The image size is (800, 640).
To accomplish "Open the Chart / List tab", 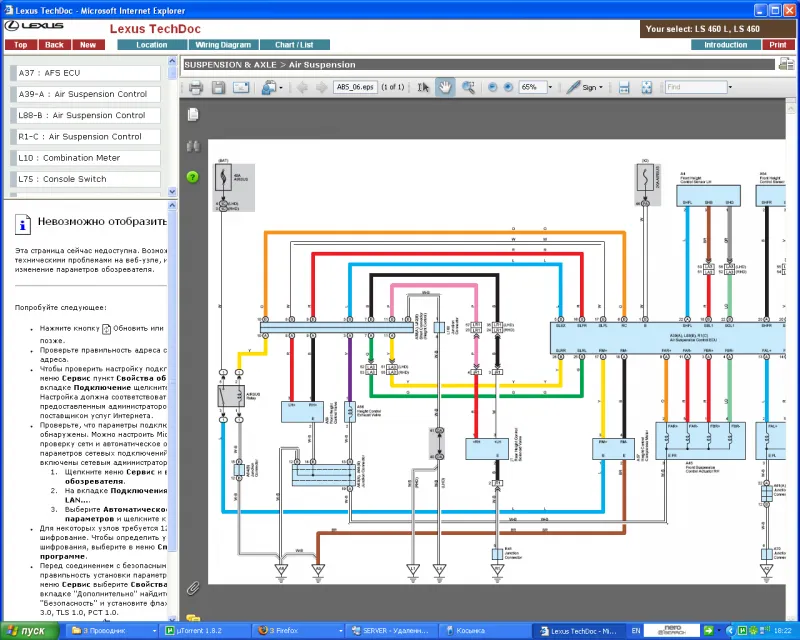I will (x=294, y=45).
